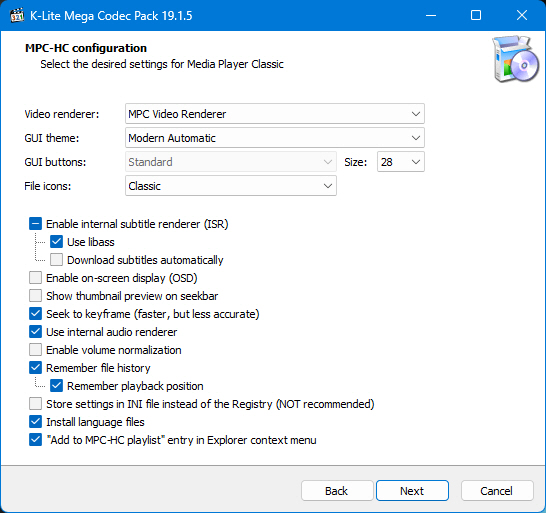Screen dimensions: 546x513
Task: Click the K-Lite clapperboard icon in title bar
Action: 16,16
